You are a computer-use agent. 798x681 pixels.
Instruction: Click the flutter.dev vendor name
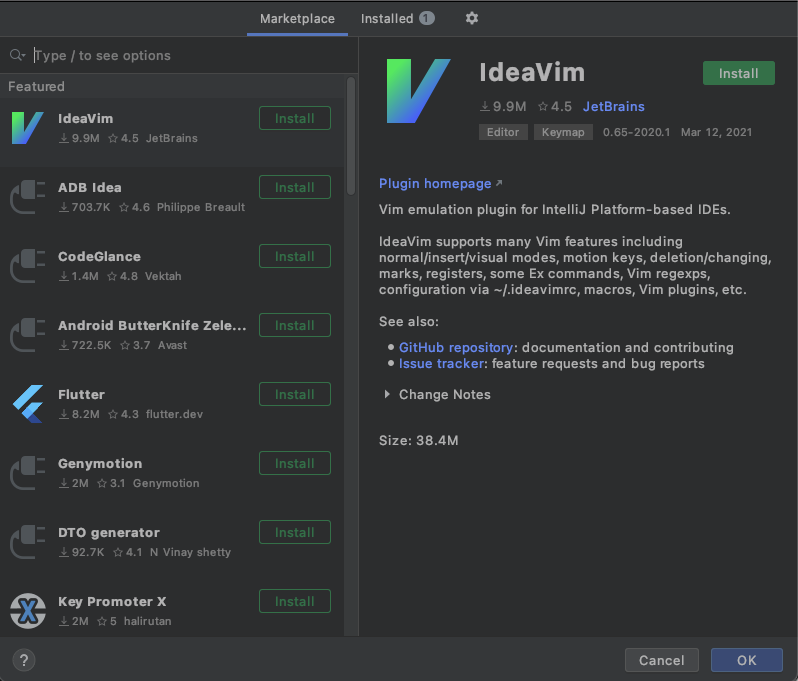pos(174,414)
